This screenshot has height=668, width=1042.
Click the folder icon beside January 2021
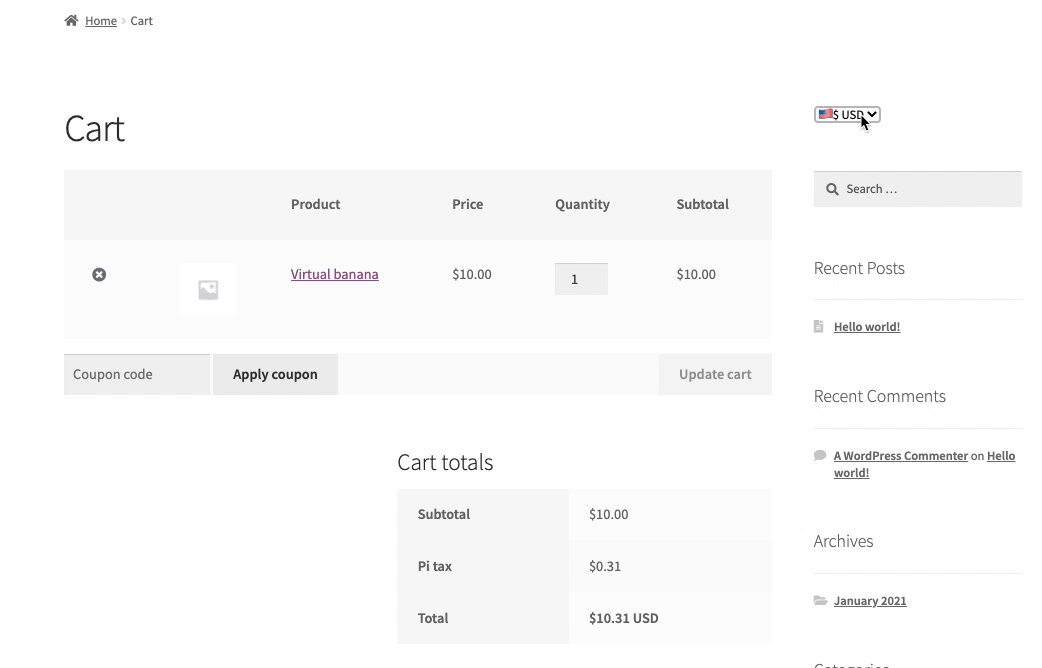click(x=821, y=600)
